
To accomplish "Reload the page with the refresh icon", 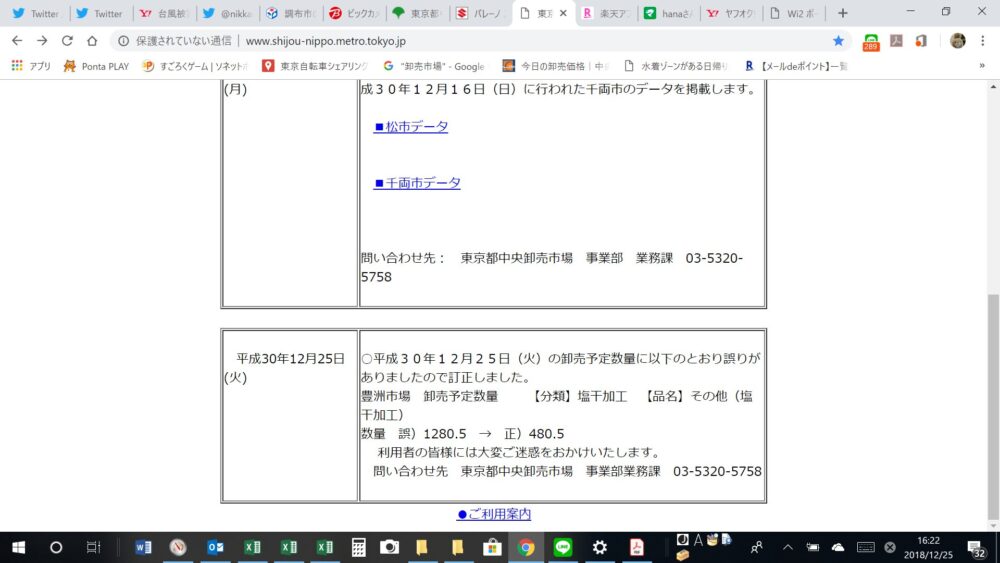I will click(67, 41).
